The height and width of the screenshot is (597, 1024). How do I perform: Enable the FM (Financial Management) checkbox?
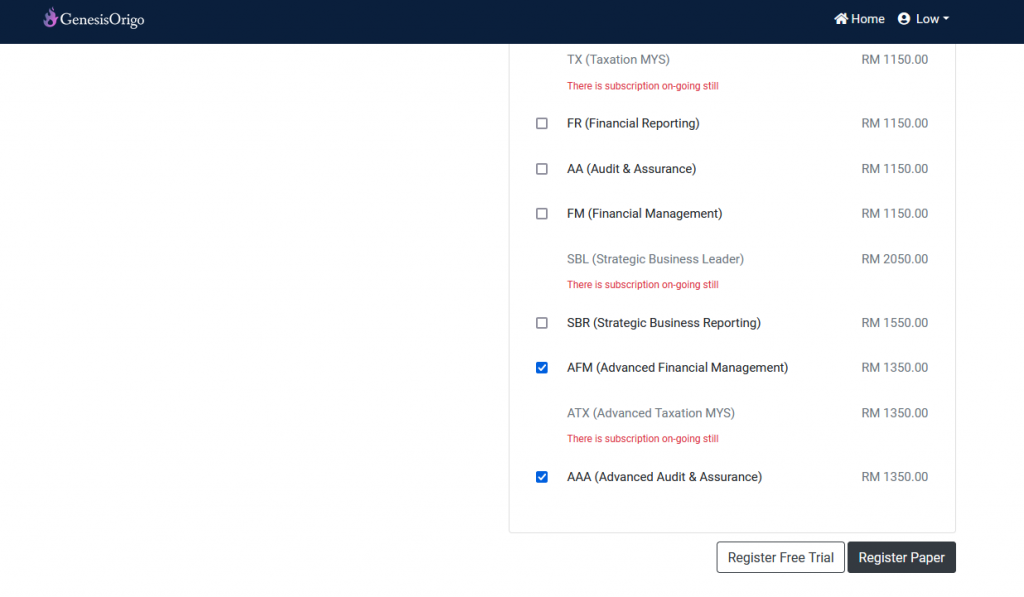point(541,214)
